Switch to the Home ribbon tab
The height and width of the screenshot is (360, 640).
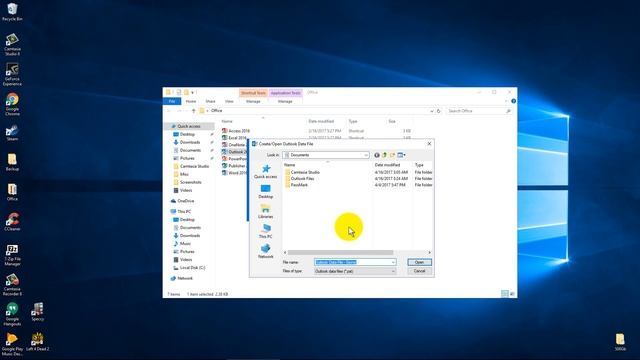191,101
